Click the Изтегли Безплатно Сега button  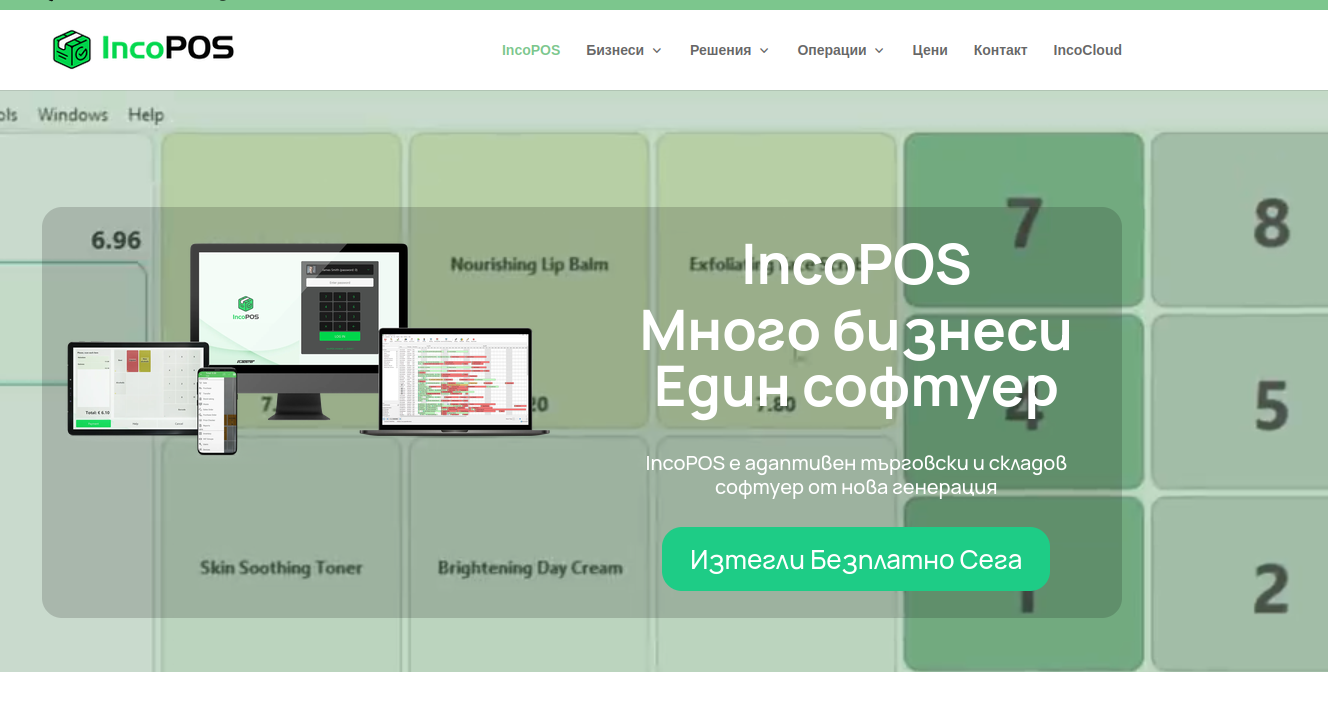click(x=856, y=559)
